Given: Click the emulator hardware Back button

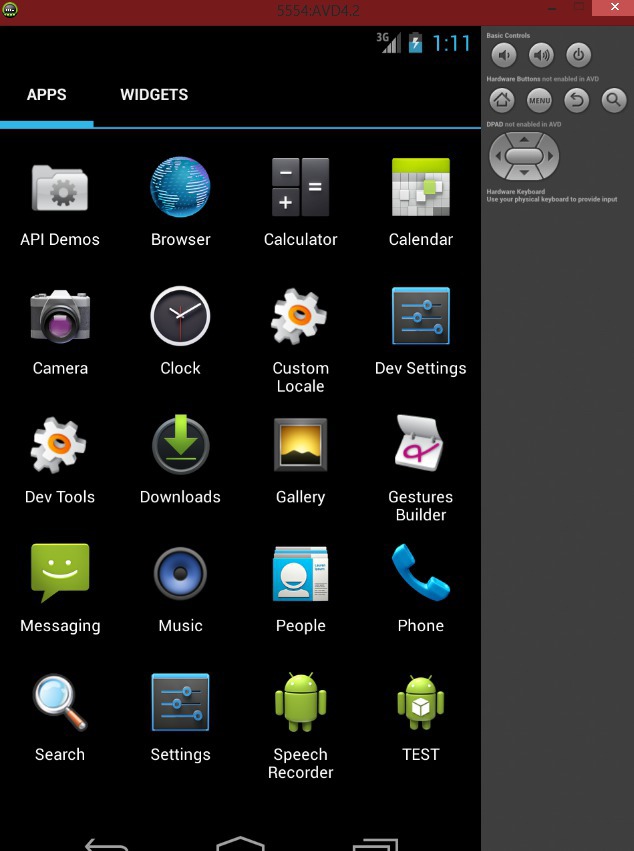Looking at the screenshot, I should point(576,100).
